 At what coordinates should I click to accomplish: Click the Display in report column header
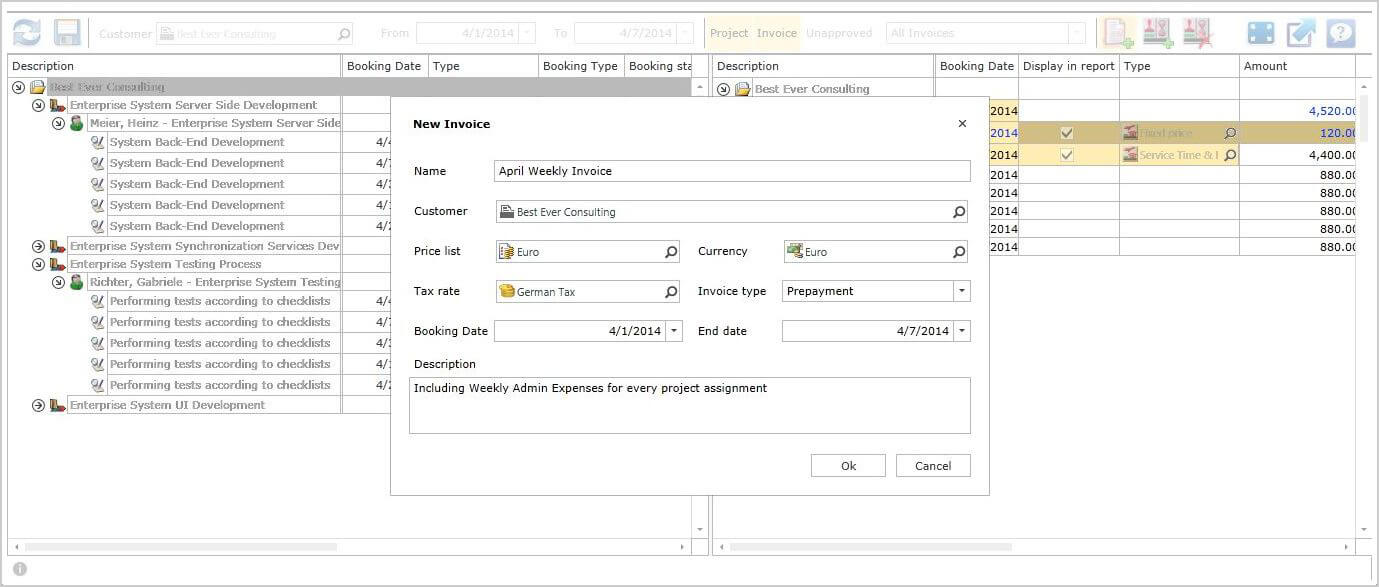pyautogui.click(x=1068, y=66)
